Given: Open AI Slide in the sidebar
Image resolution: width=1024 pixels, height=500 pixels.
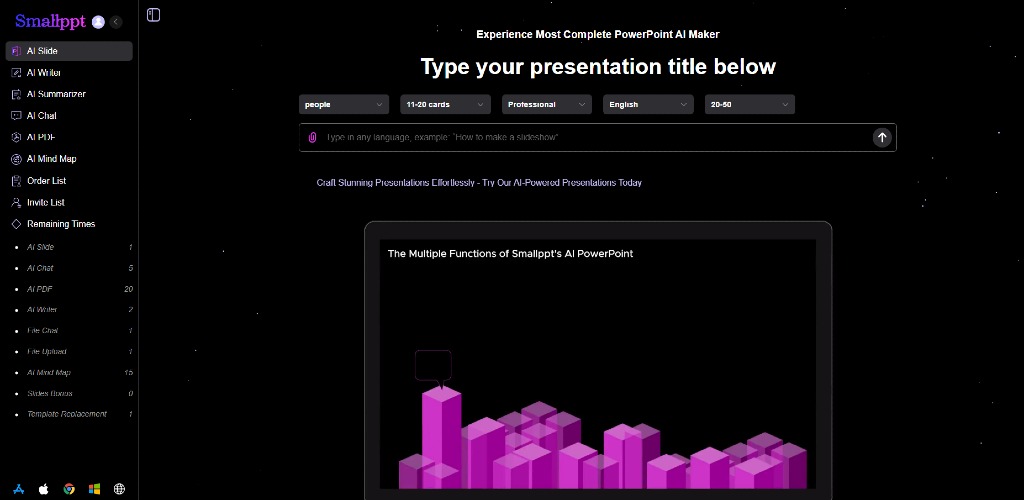Looking at the screenshot, I should [x=69, y=51].
